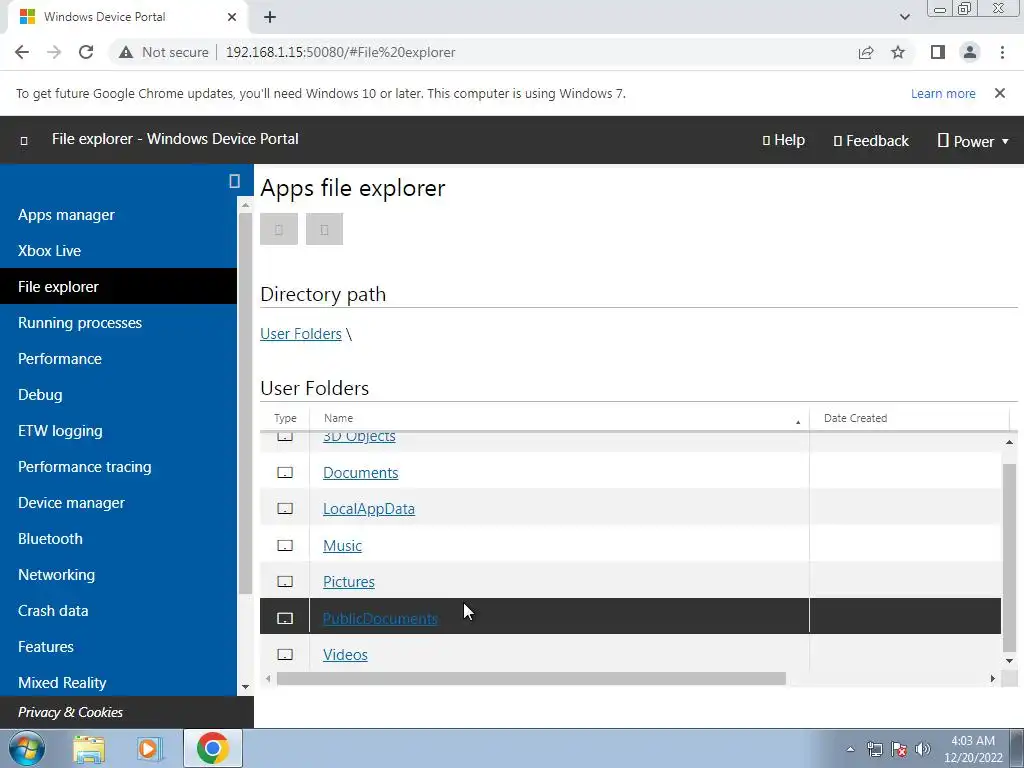Open Crash data in the sidebar
1024x768 pixels.
[118, 610]
